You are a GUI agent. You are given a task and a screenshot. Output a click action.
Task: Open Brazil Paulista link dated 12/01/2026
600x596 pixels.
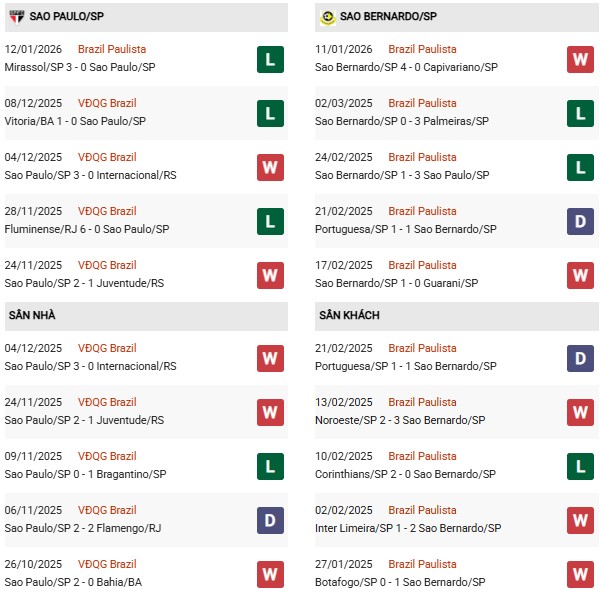click(112, 49)
